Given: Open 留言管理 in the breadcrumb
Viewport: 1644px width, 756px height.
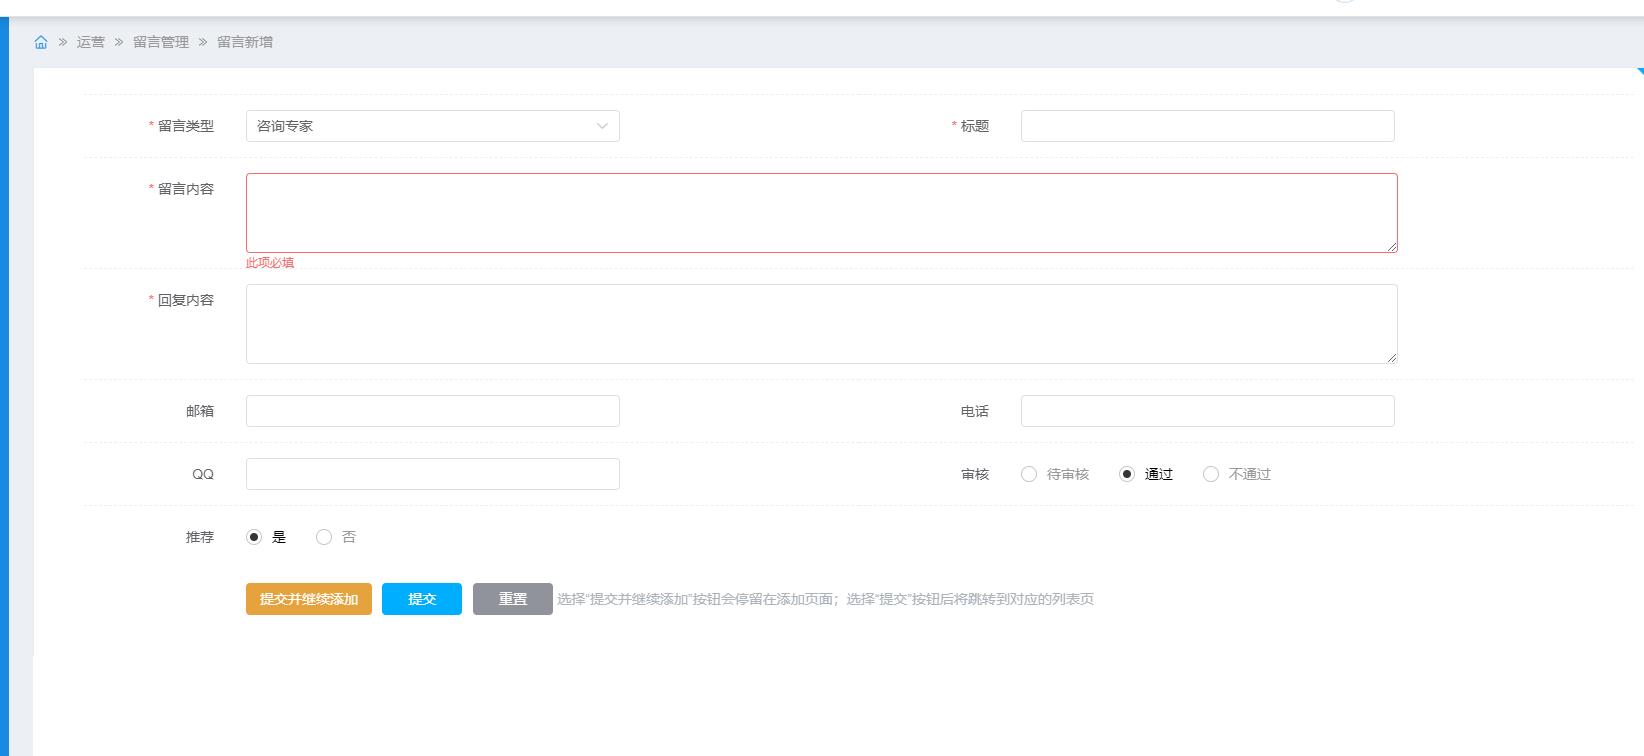Looking at the screenshot, I should [161, 42].
